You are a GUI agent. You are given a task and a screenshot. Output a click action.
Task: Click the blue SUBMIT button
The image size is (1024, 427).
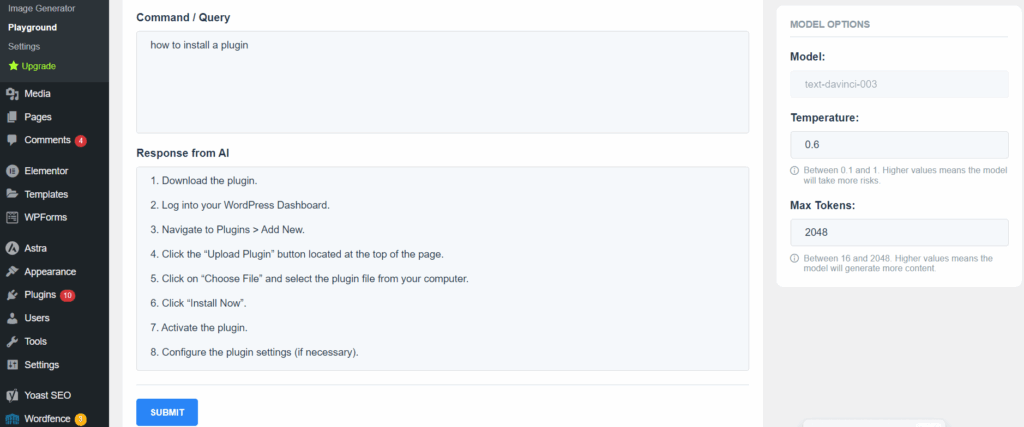(x=167, y=413)
